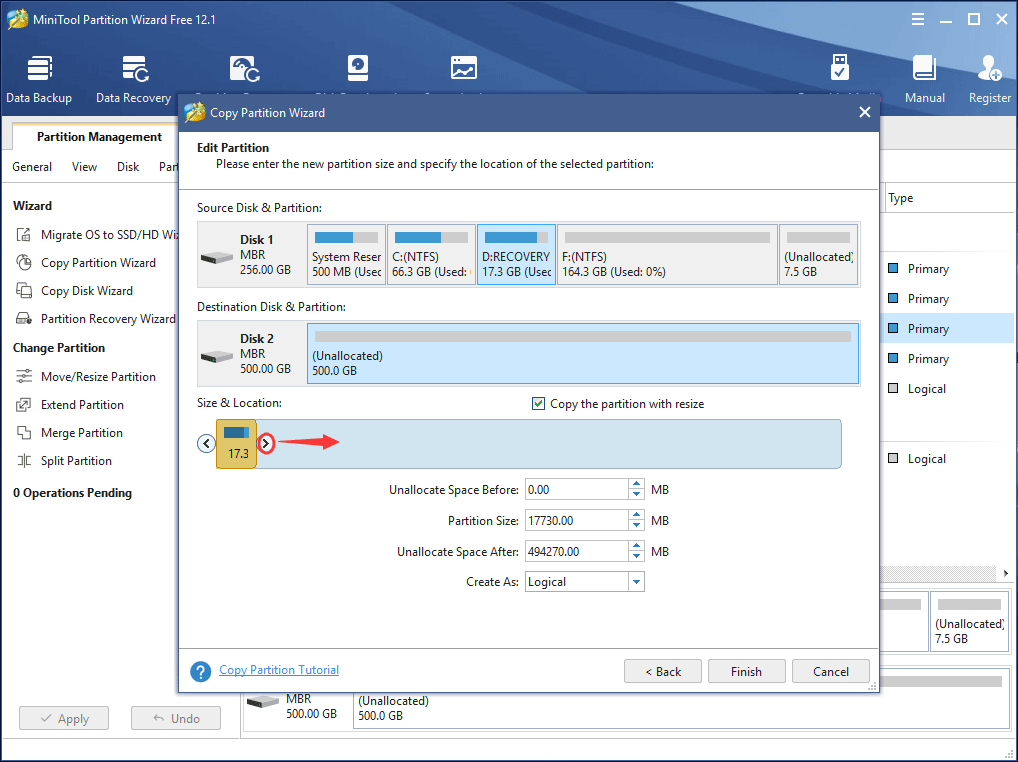Click the Partition Recovery toolbar icon
Image resolution: width=1018 pixels, height=762 pixels.
tap(245, 69)
